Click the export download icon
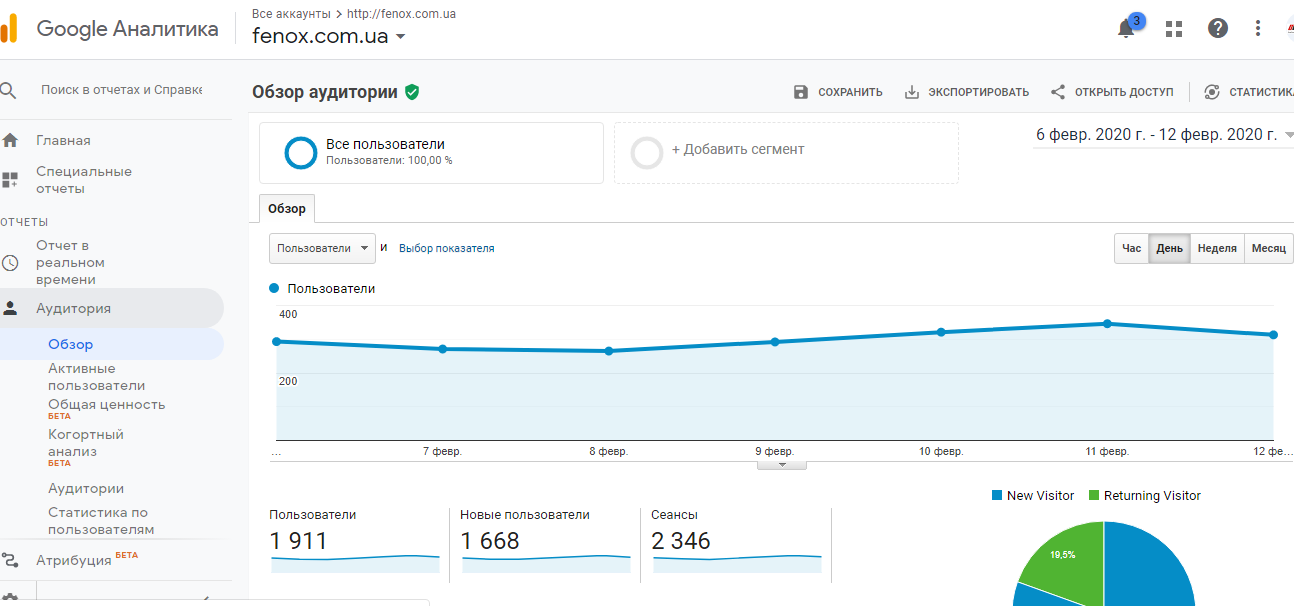Image resolution: width=1294 pixels, height=606 pixels. [x=911, y=92]
